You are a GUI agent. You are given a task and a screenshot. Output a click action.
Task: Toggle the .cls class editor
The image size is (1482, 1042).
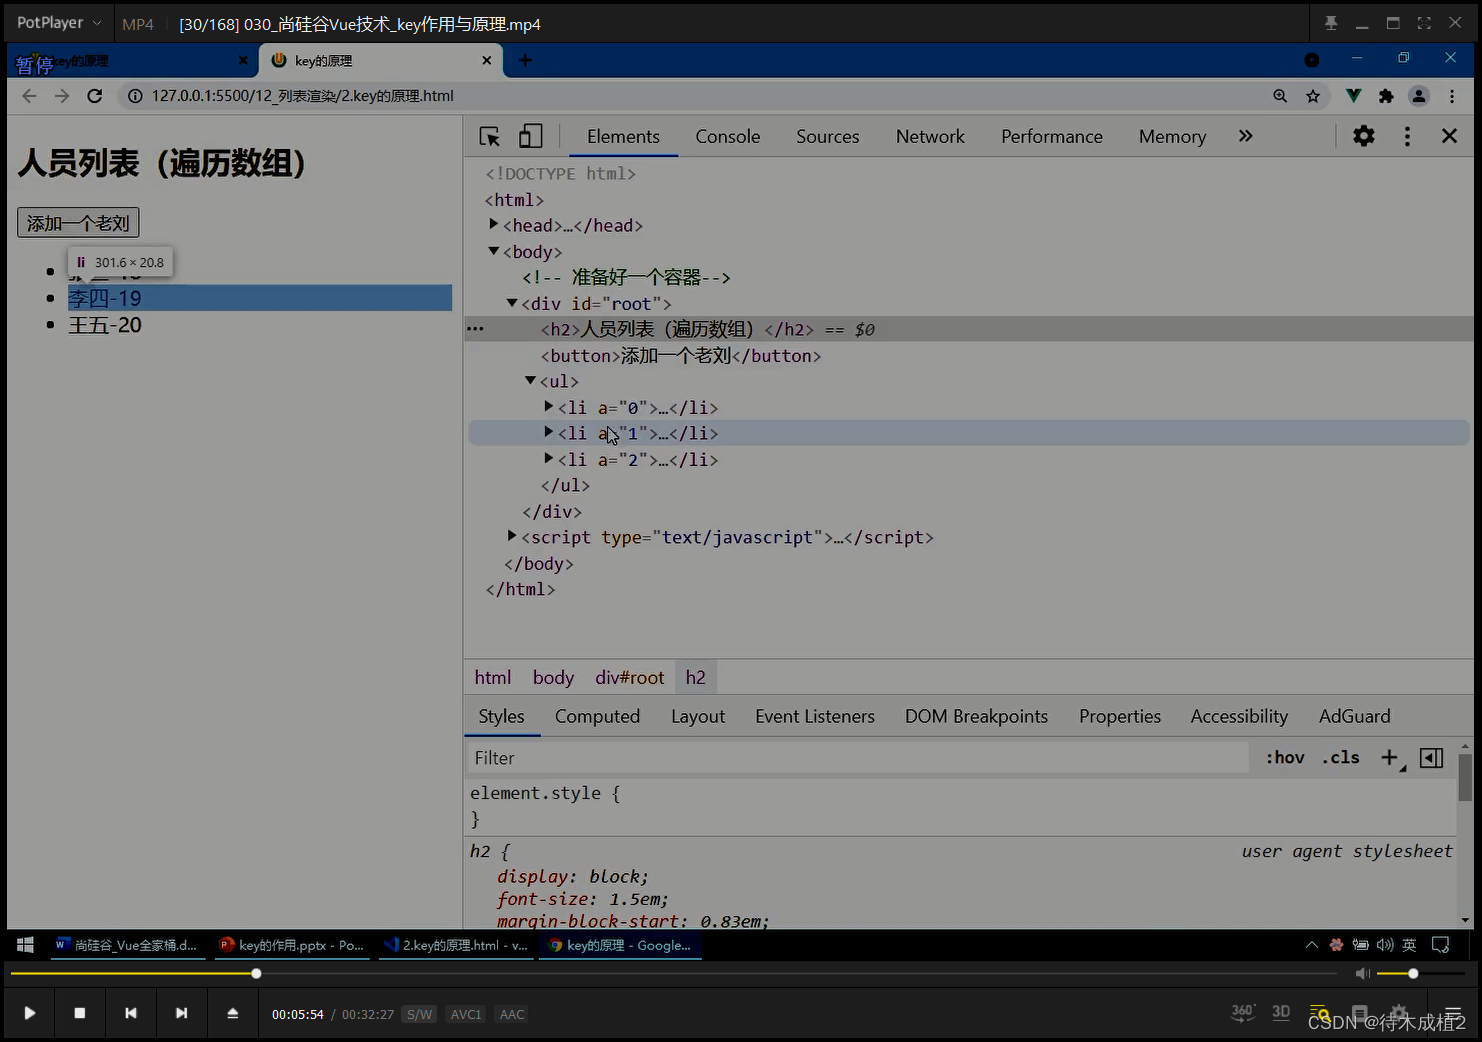1340,758
